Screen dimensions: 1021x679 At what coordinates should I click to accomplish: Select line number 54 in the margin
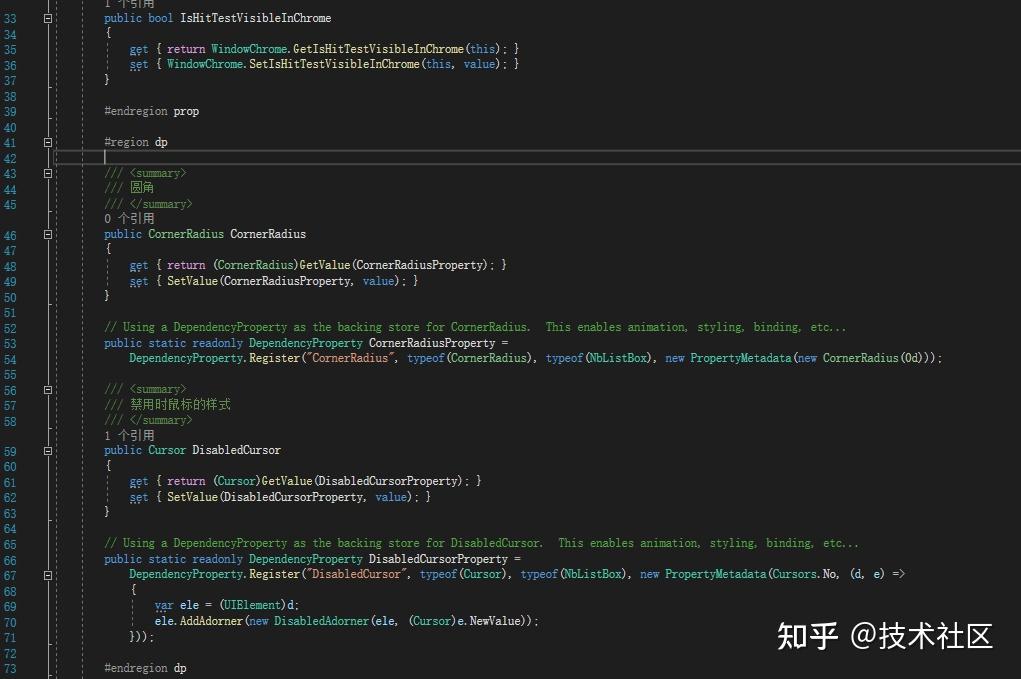click(12, 357)
